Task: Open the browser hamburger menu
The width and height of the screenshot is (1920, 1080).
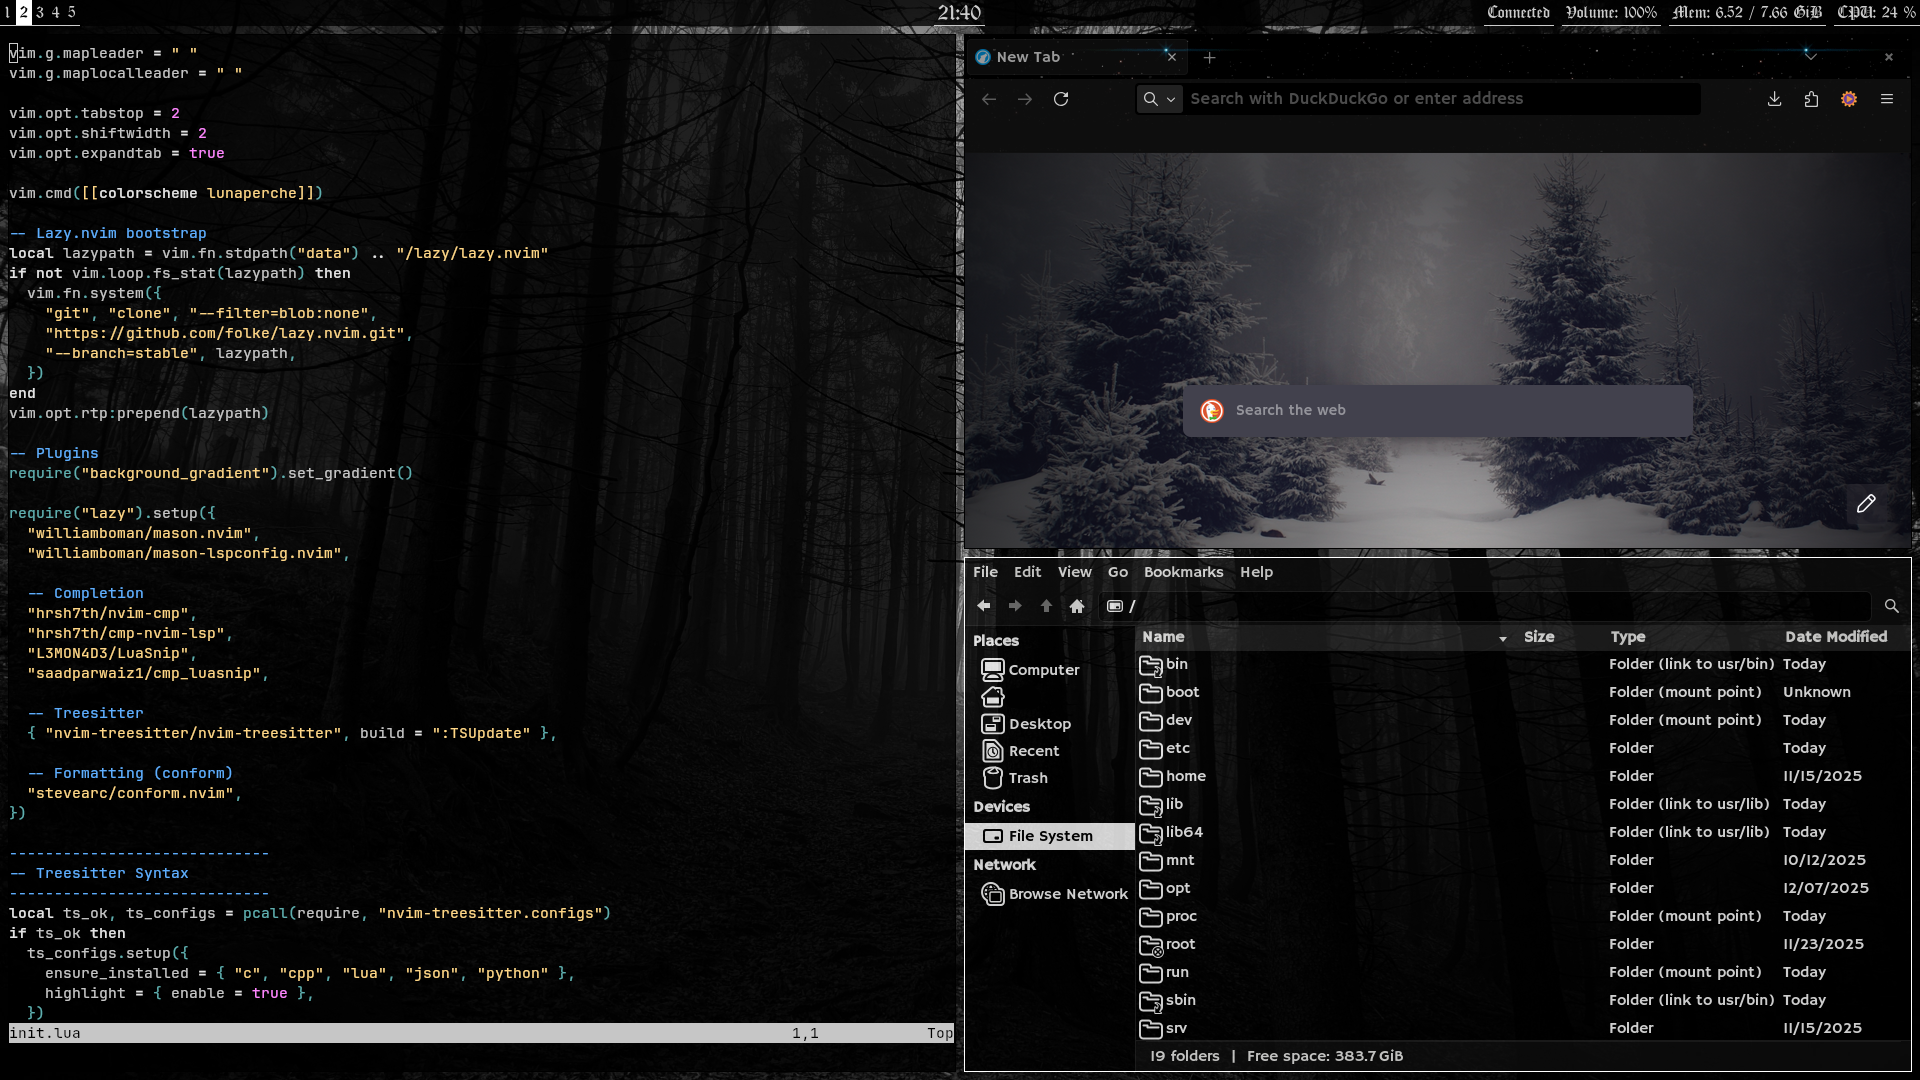Action: click(x=1887, y=99)
